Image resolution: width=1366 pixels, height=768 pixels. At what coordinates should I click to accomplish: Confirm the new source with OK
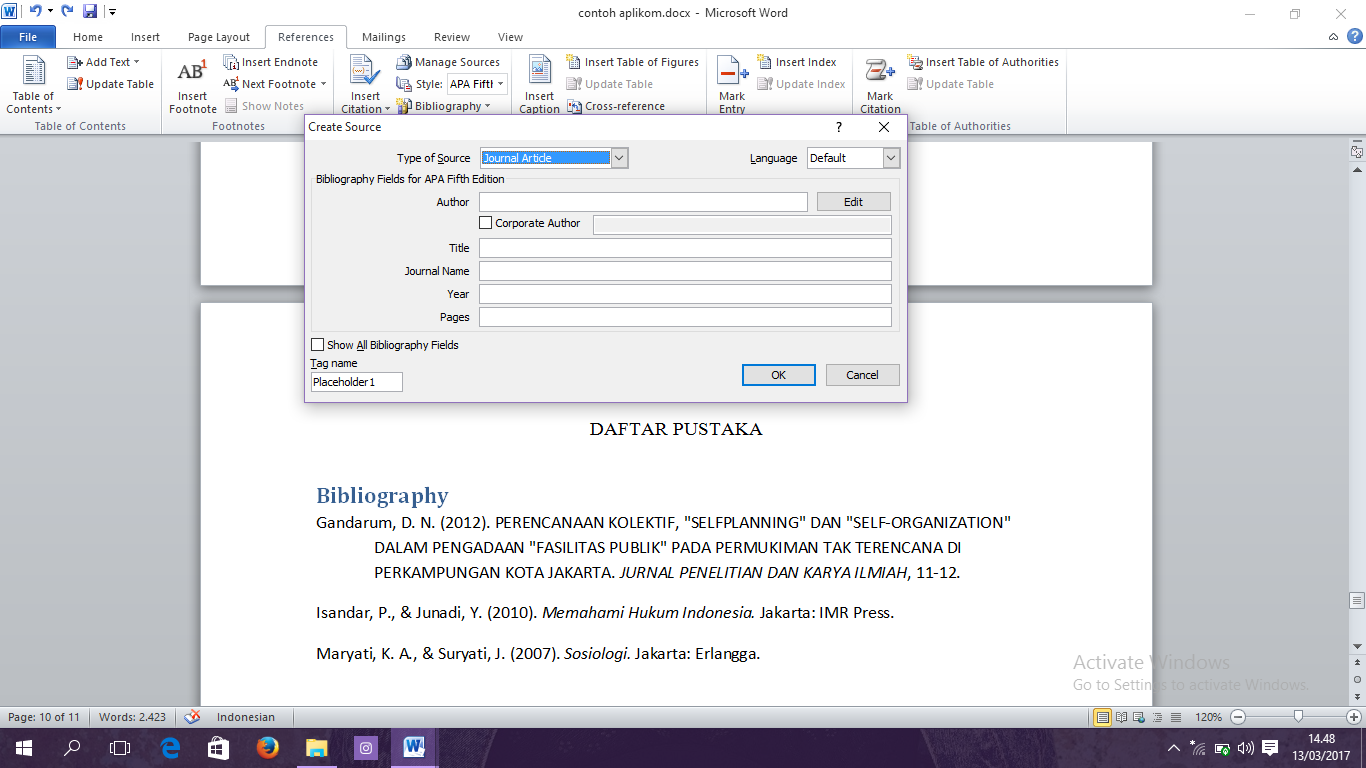(778, 374)
